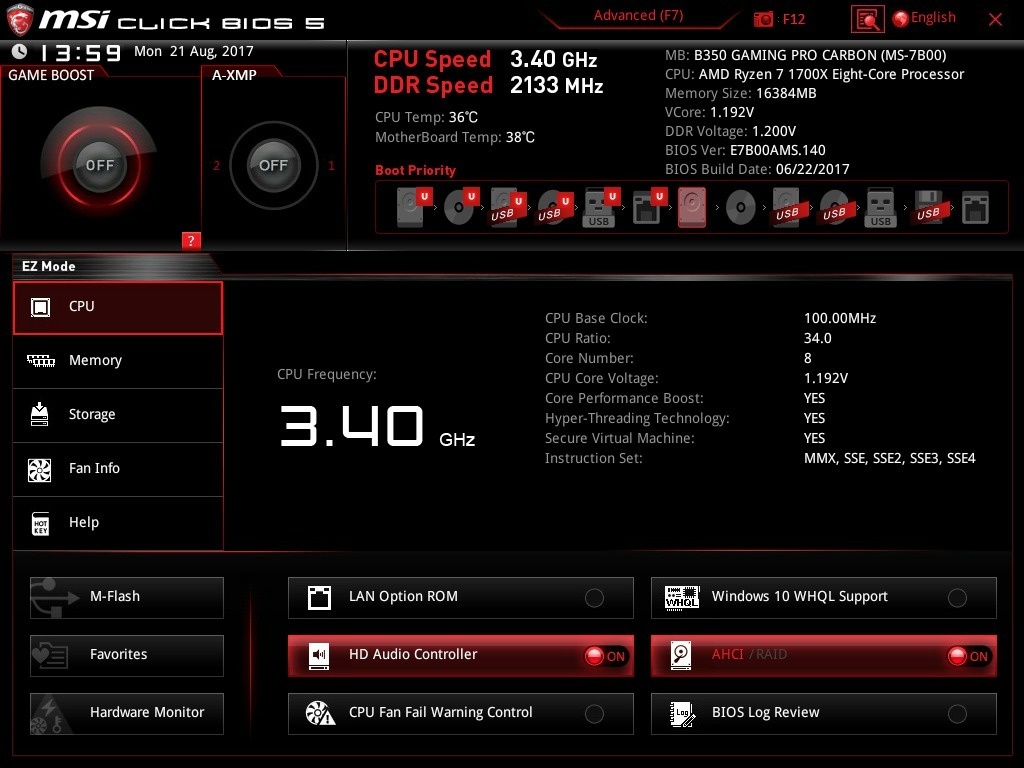1024x768 pixels.
Task: Click the Core Number value 8
Action: coord(808,359)
